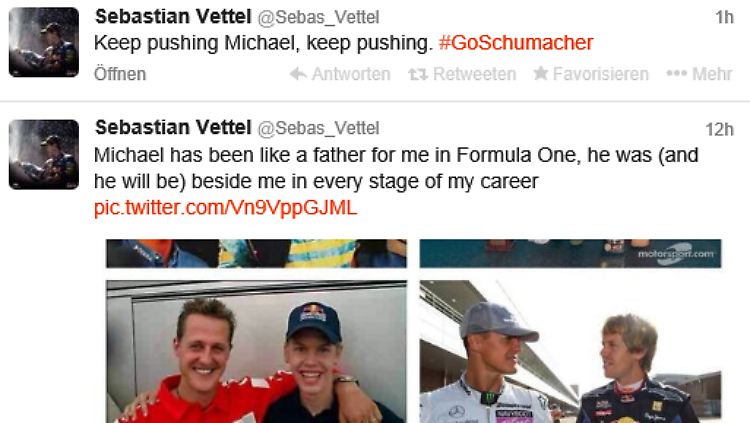
Task: Click the @Sebas_Vettel handle in the 1h tweet
Action: 319,18
